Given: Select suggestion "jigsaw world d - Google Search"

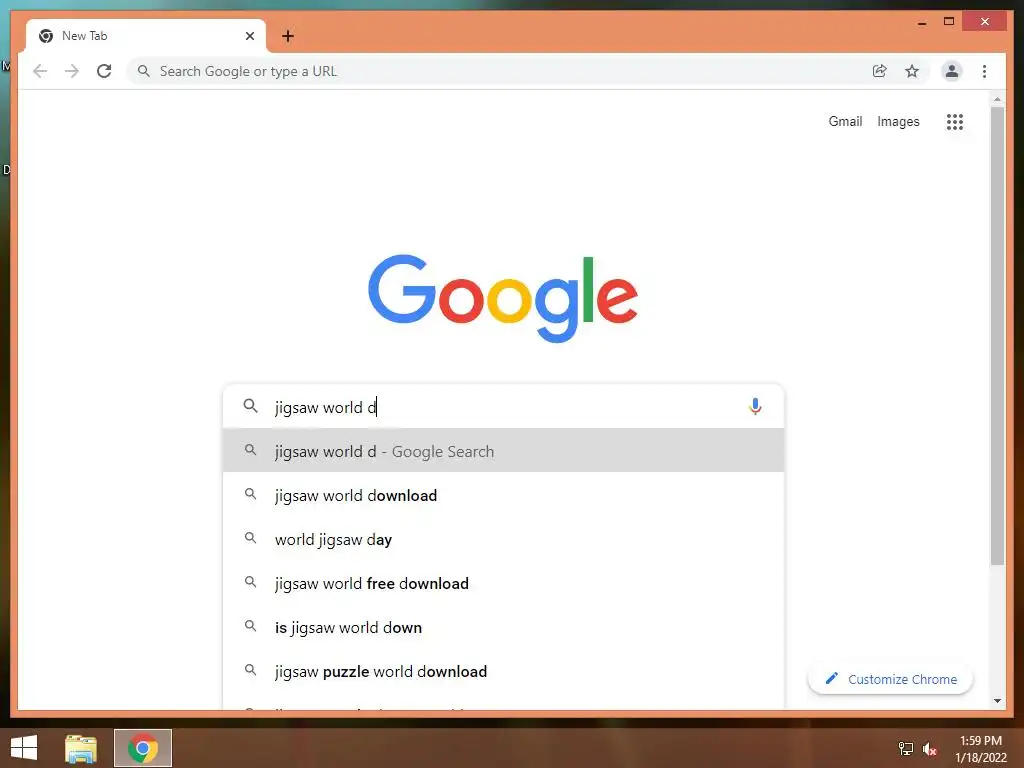Looking at the screenshot, I should point(504,451).
